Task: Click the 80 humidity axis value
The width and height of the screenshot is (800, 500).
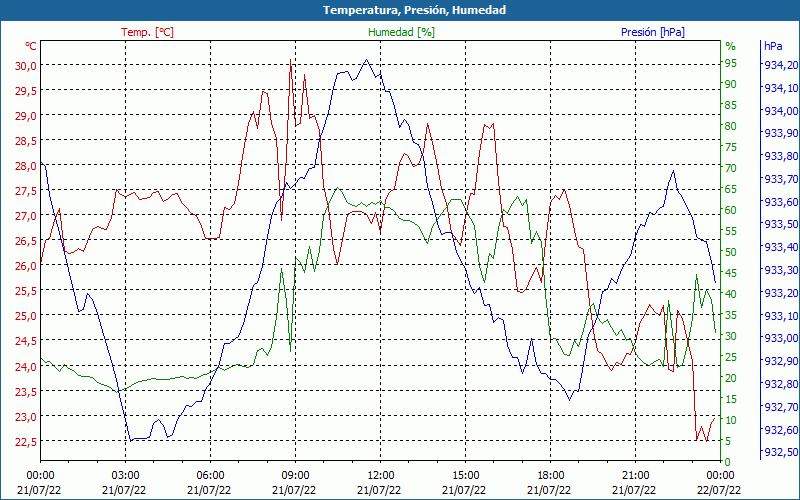Action: tap(731, 126)
